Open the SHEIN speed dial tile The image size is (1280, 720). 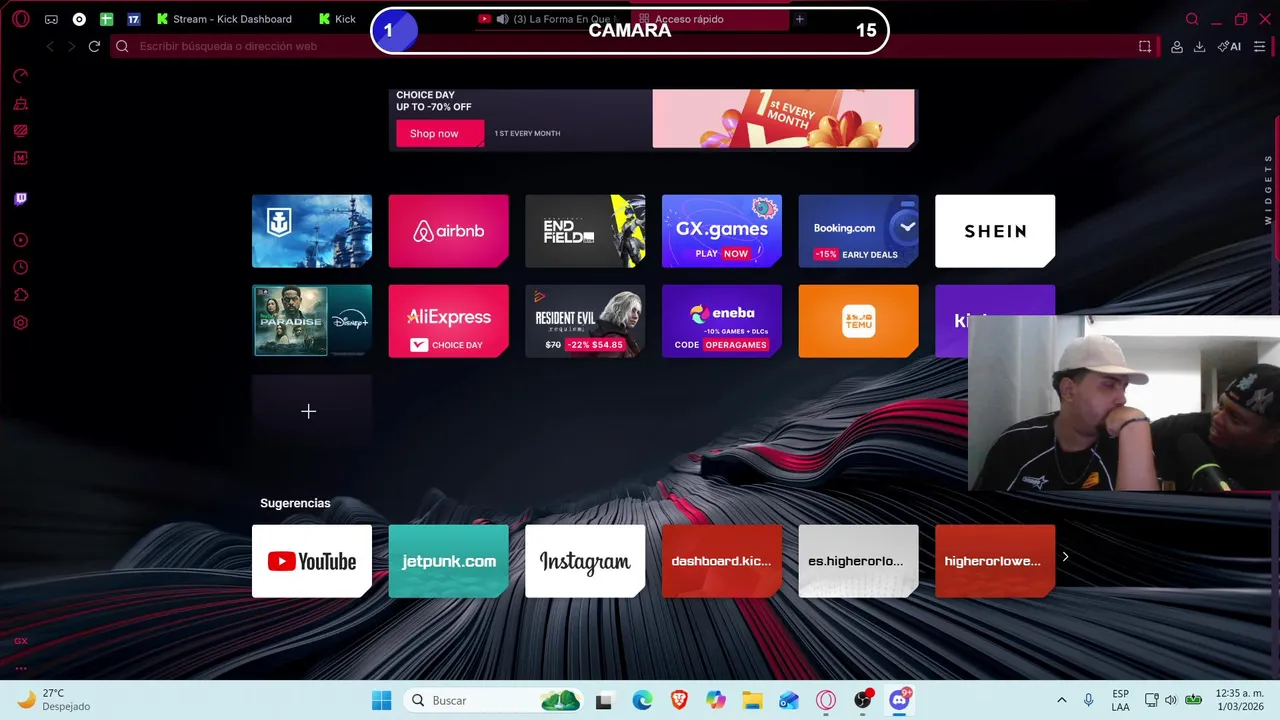[x=995, y=231]
